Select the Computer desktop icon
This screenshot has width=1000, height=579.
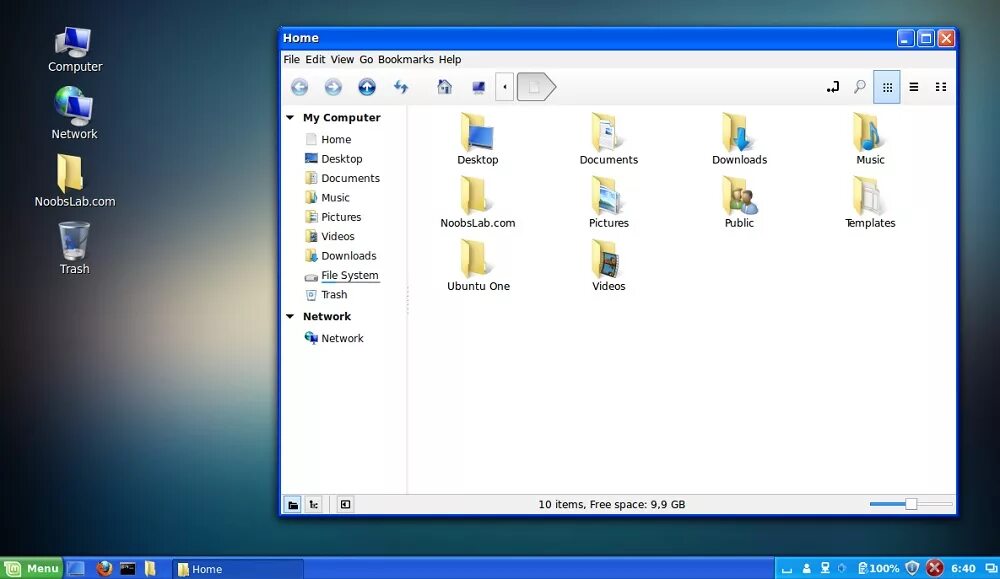click(x=75, y=50)
